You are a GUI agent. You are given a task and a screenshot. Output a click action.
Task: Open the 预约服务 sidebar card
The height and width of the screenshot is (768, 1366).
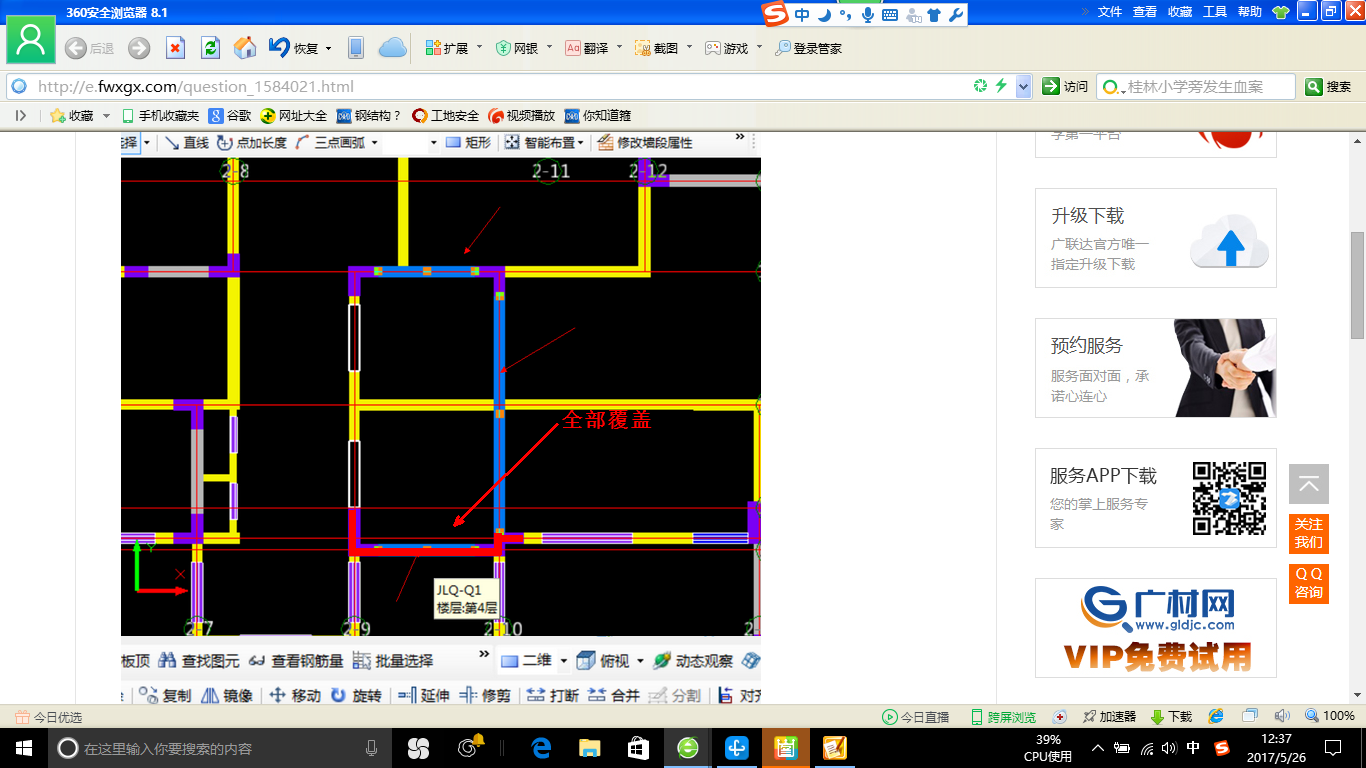pyautogui.click(x=1156, y=368)
